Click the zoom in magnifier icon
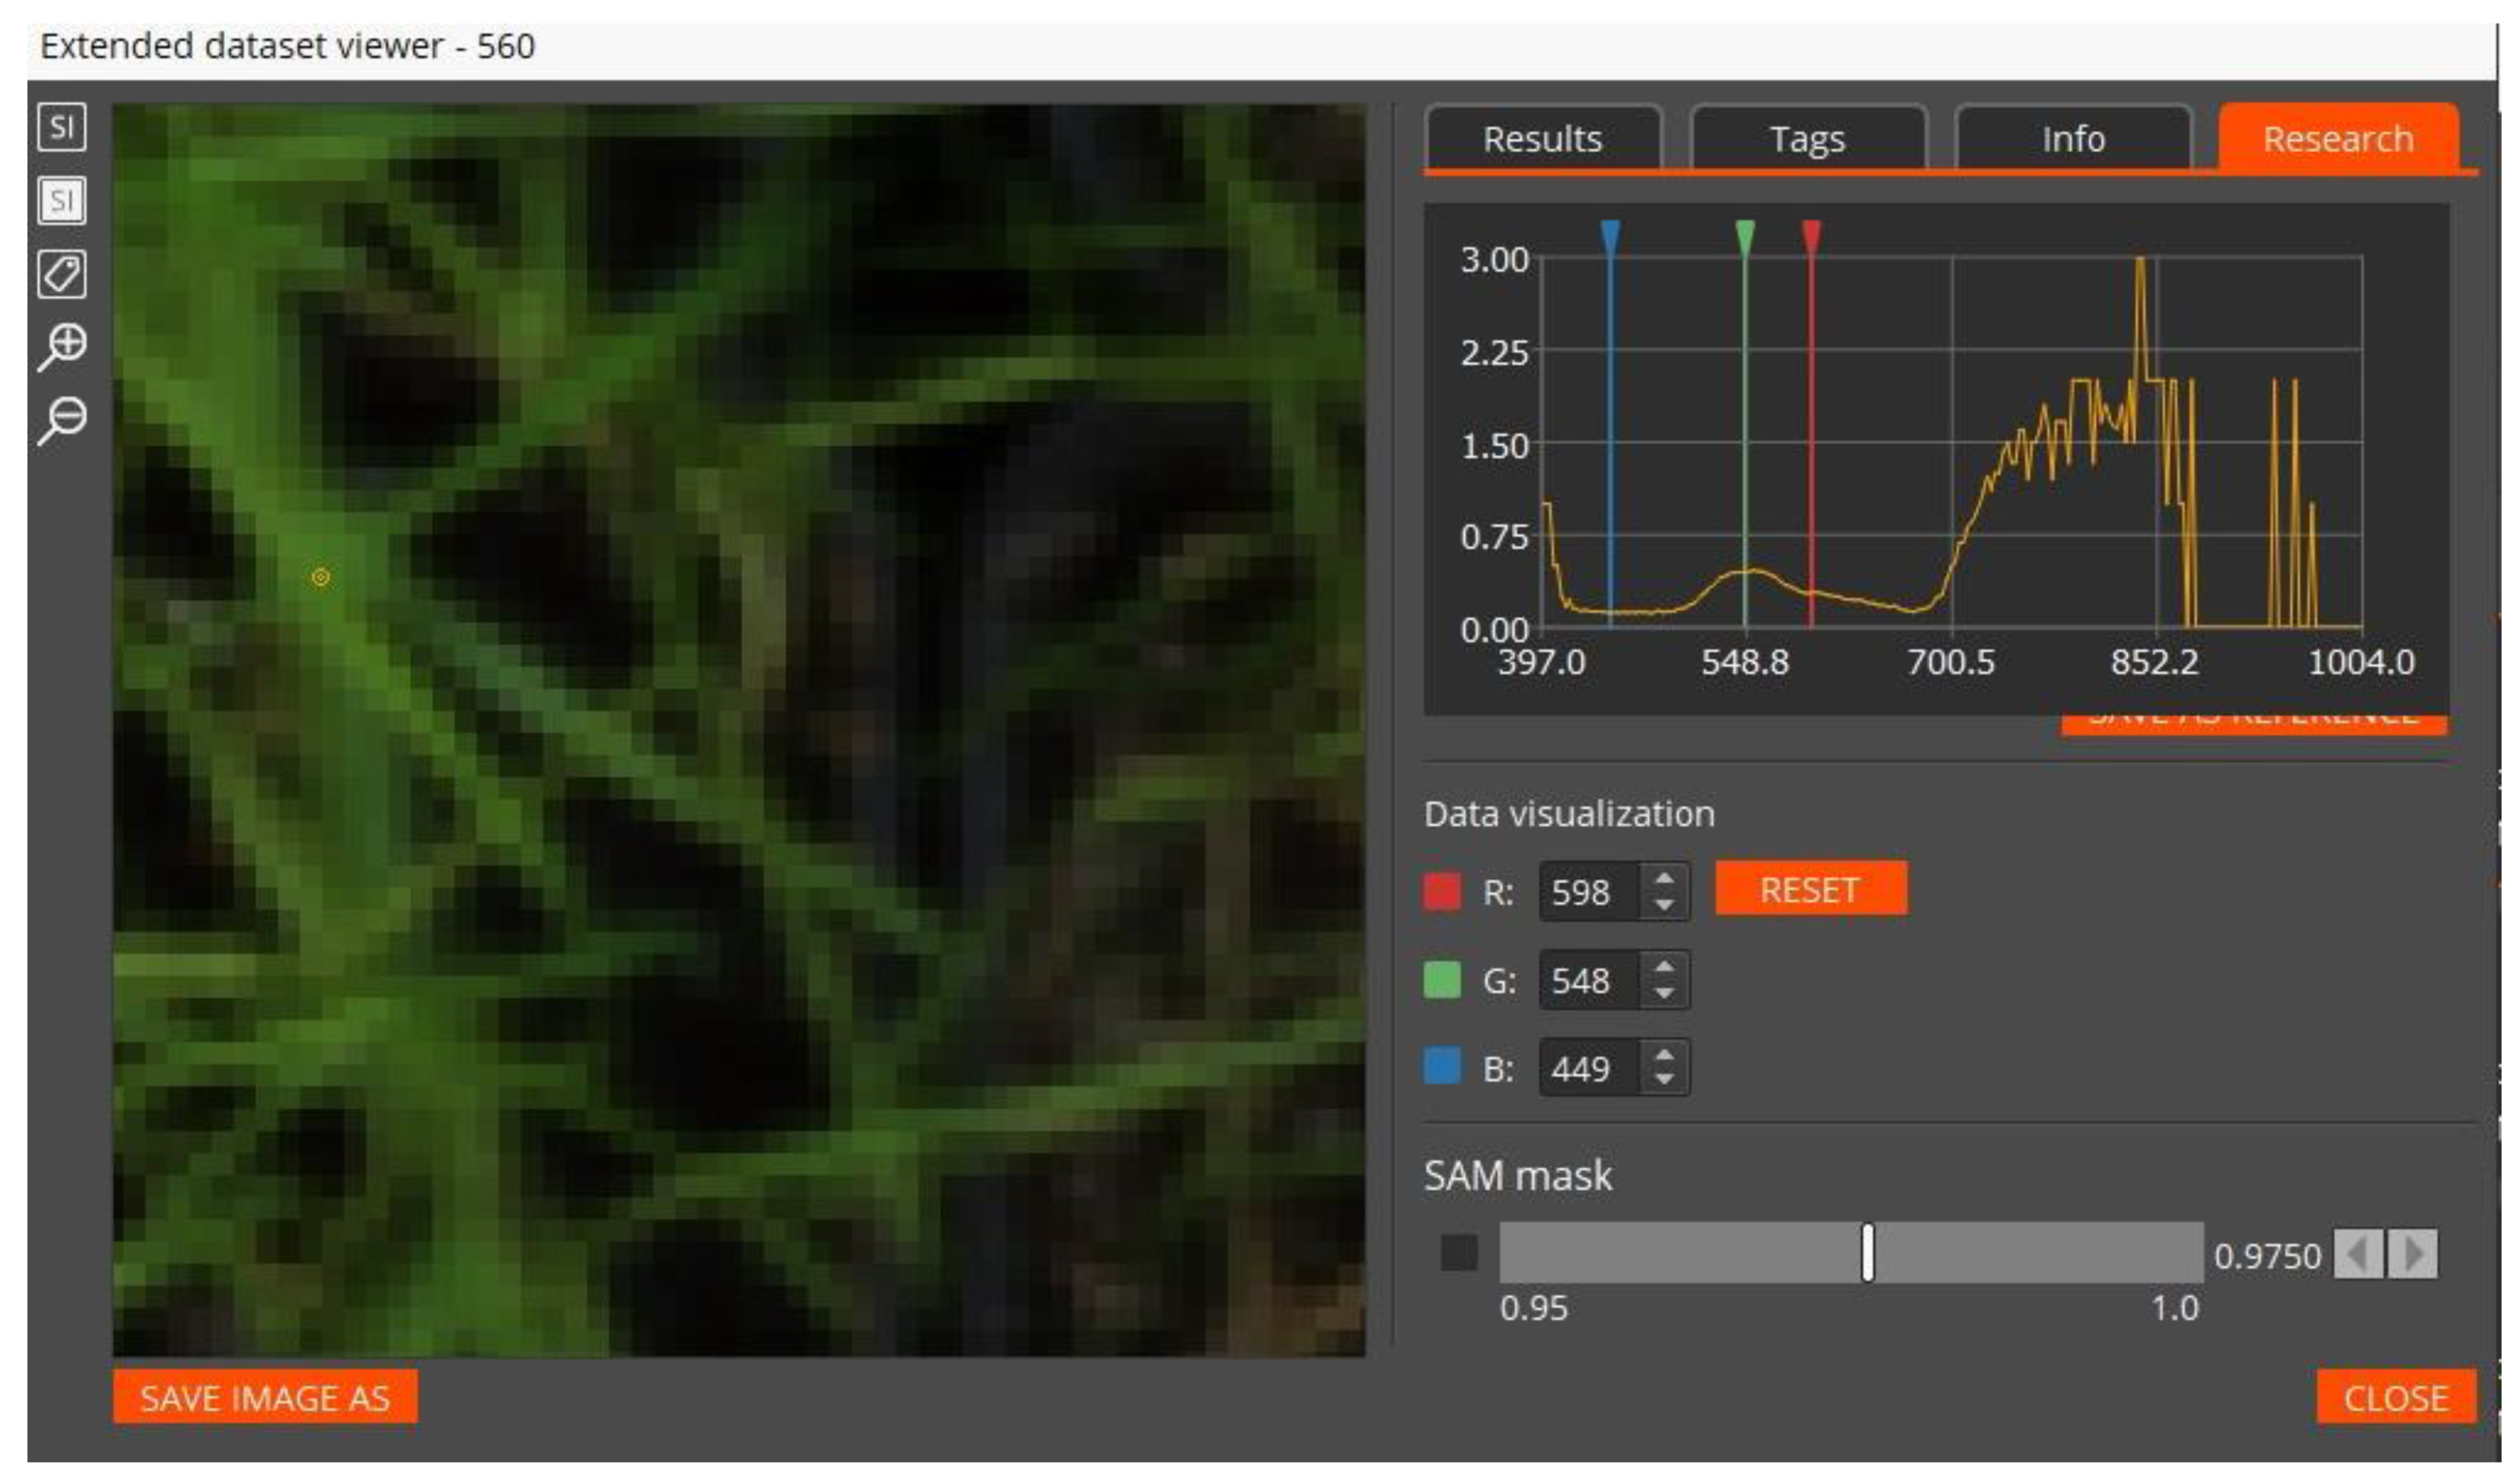 click(x=62, y=346)
